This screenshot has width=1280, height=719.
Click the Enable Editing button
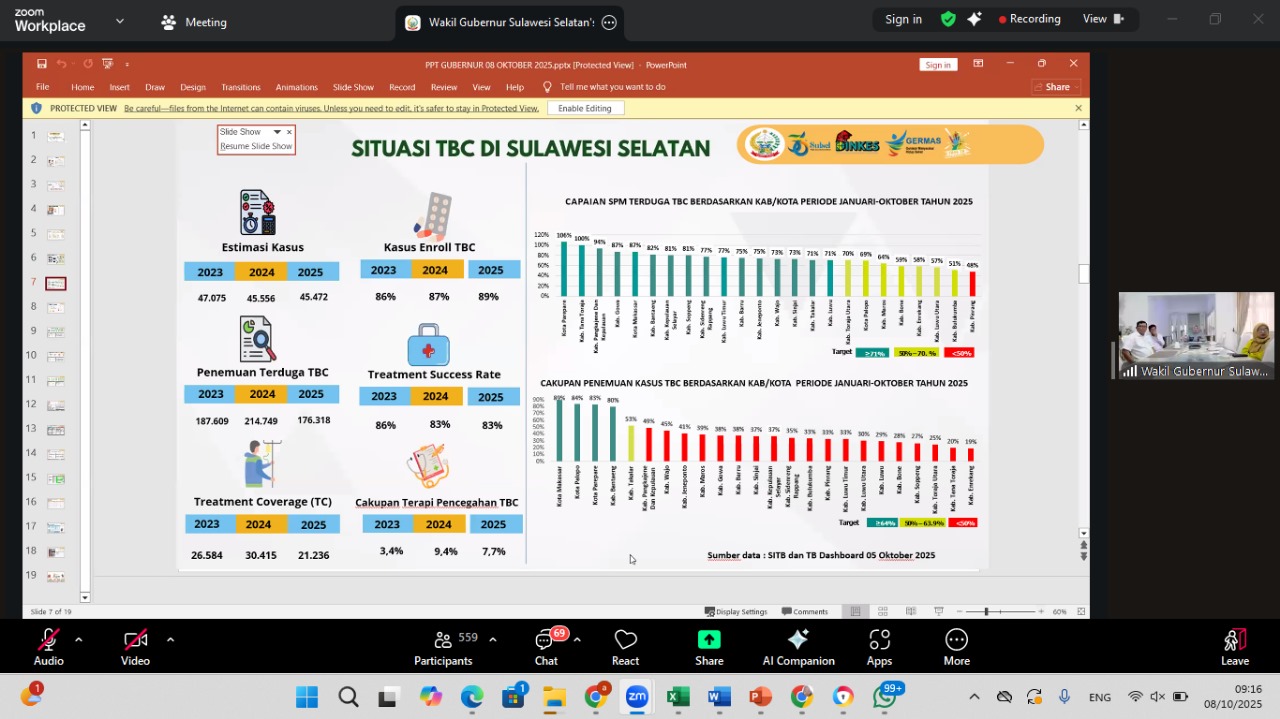coord(584,108)
